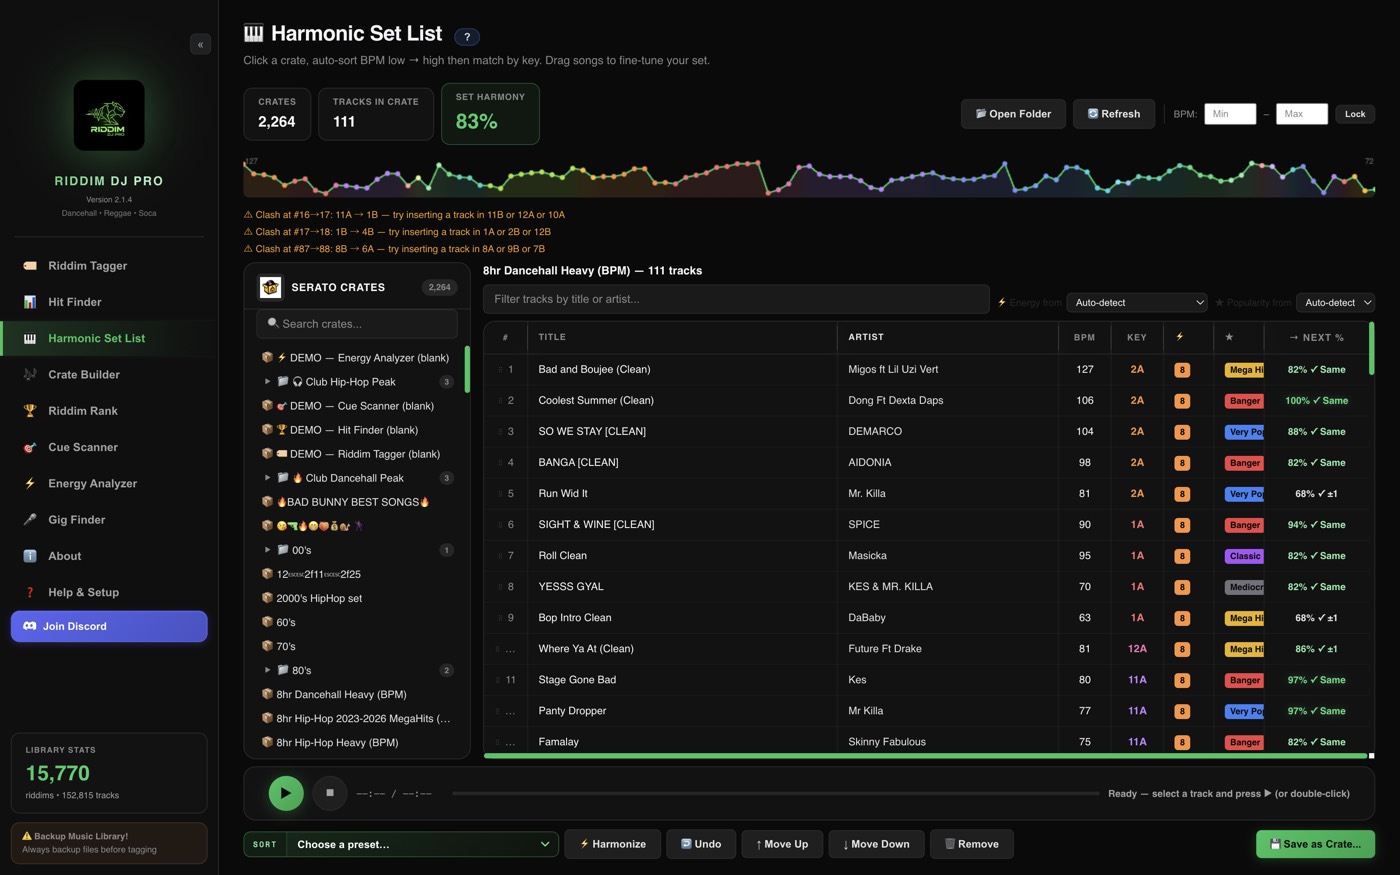The height and width of the screenshot is (875, 1400).
Task: Select Harmonic Set List in sidebar
Action: (109, 338)
